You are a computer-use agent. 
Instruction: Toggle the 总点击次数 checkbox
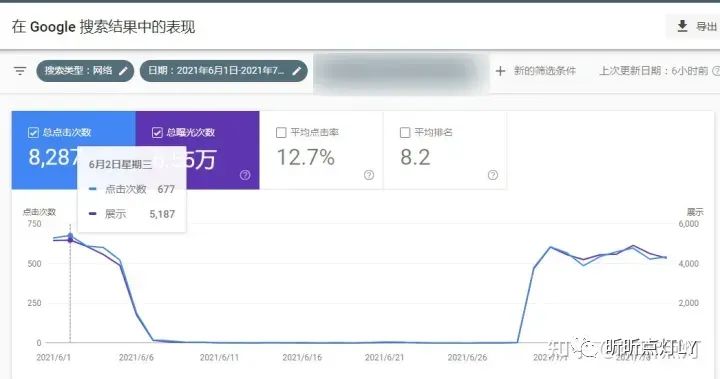[33, 133]
